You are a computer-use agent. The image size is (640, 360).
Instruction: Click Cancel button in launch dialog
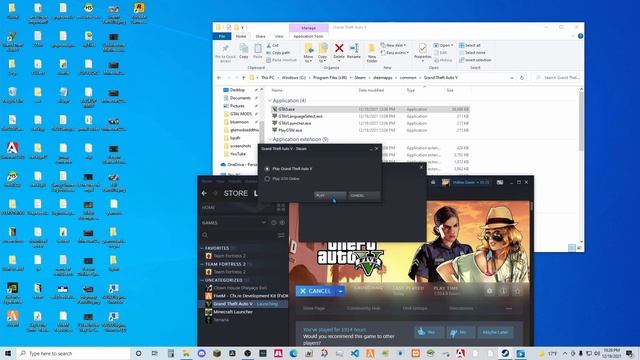pyautogui.click(x=364, y=196)
